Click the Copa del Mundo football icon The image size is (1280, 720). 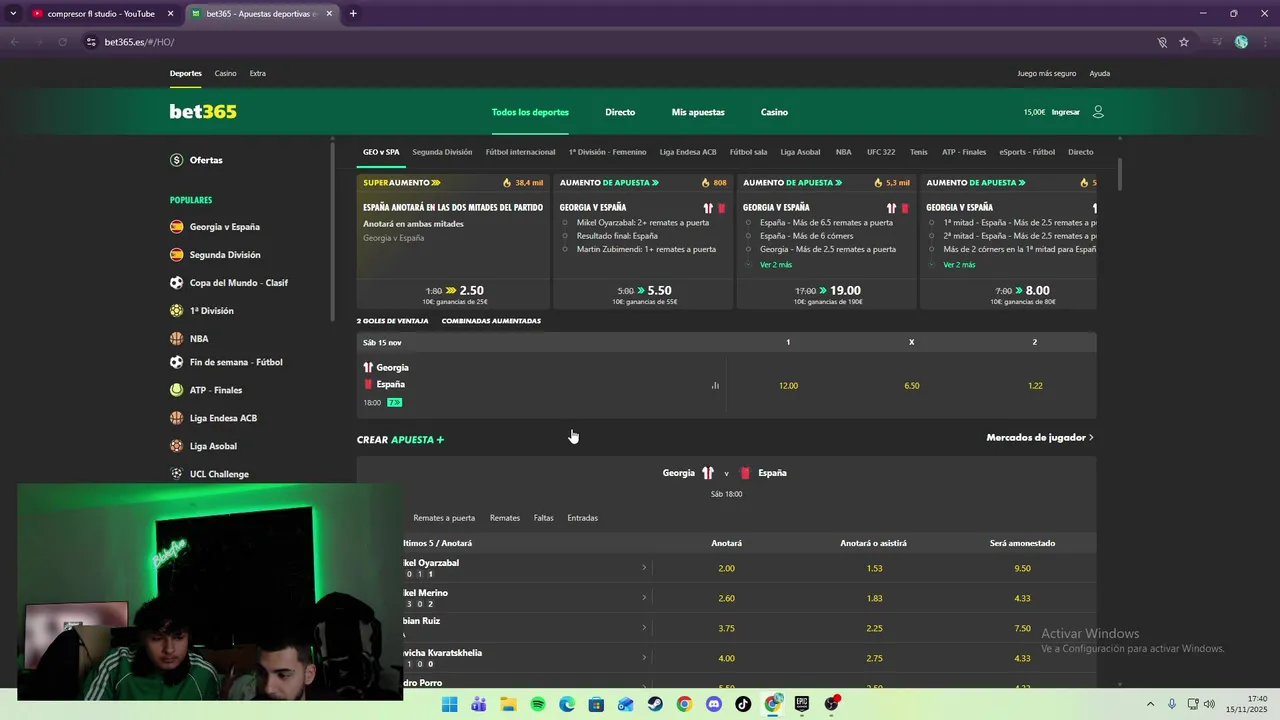(177, 283)
